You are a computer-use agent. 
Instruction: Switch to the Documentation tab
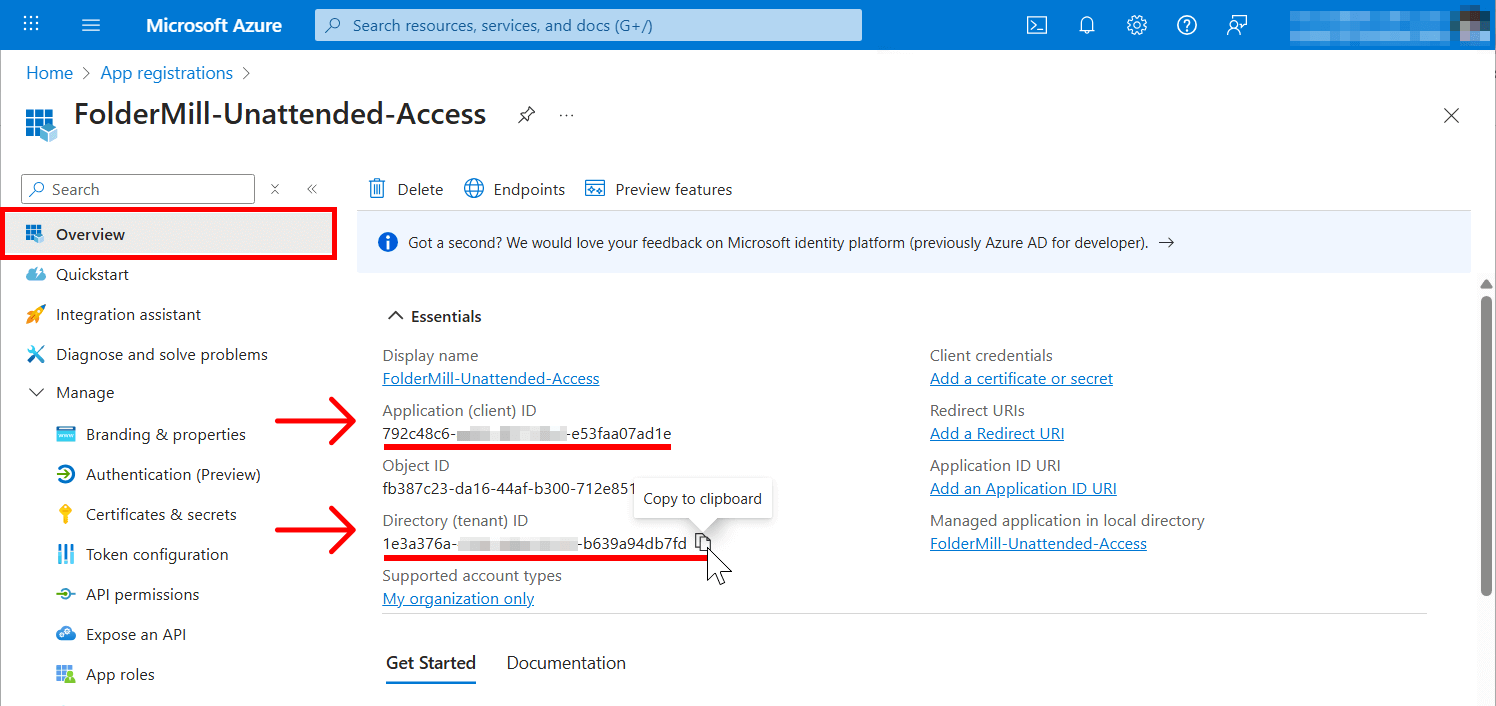click(x=565, y=662)
